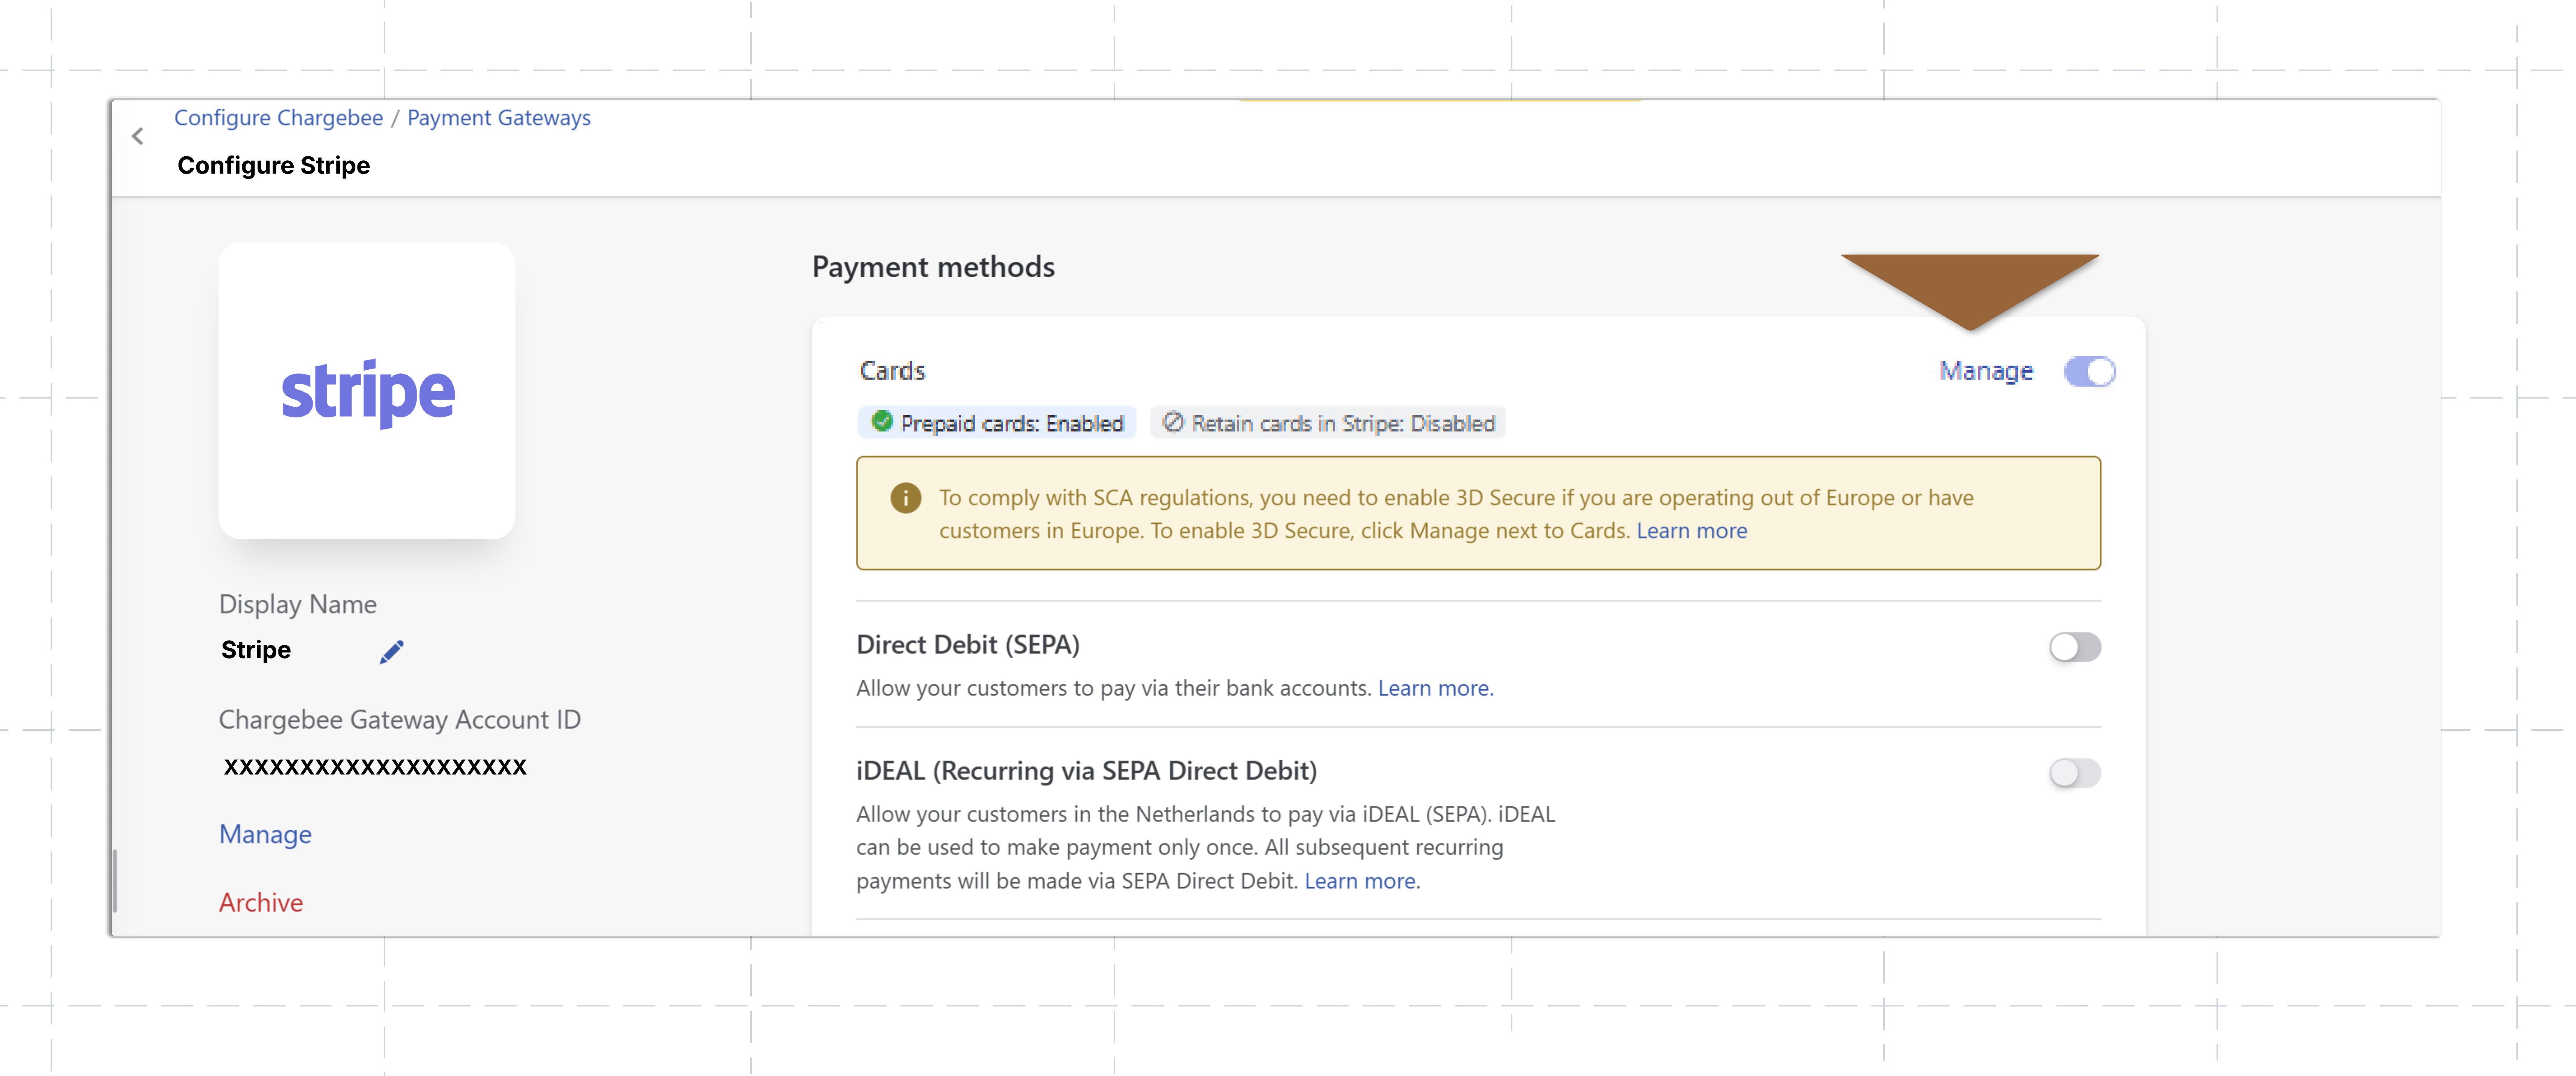Click the Stripe logo thumbnail

click(x=367, y=391)
